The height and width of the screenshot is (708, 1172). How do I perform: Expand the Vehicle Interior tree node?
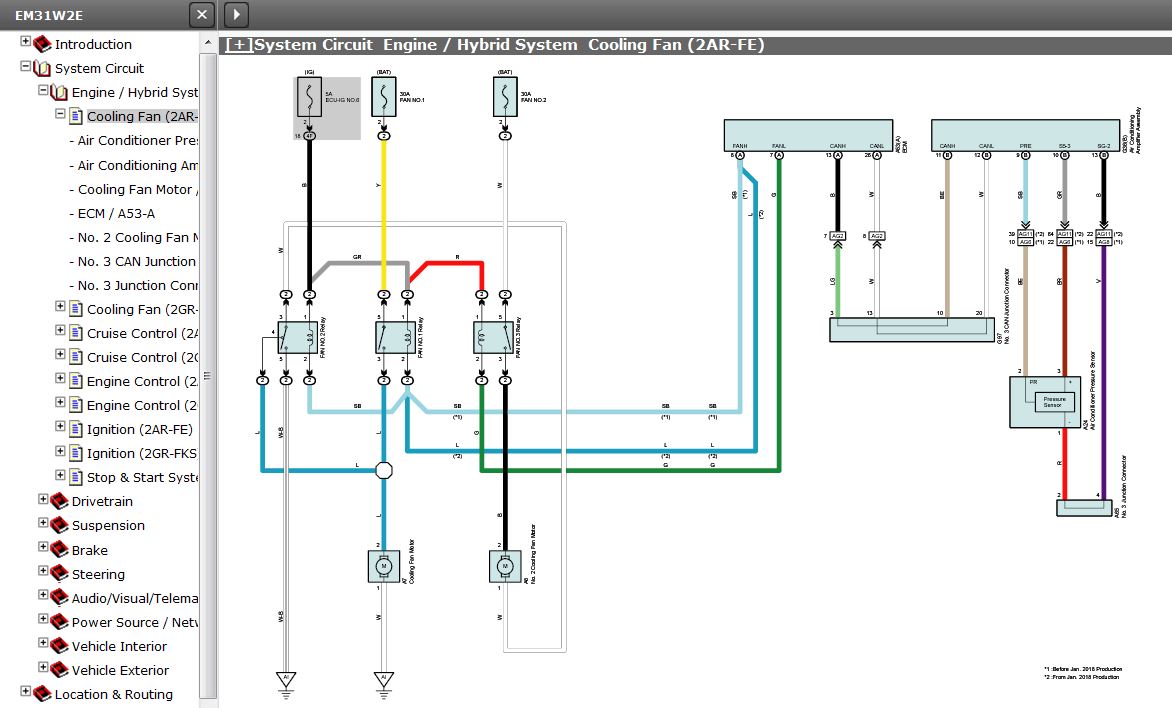pos(43,645)
